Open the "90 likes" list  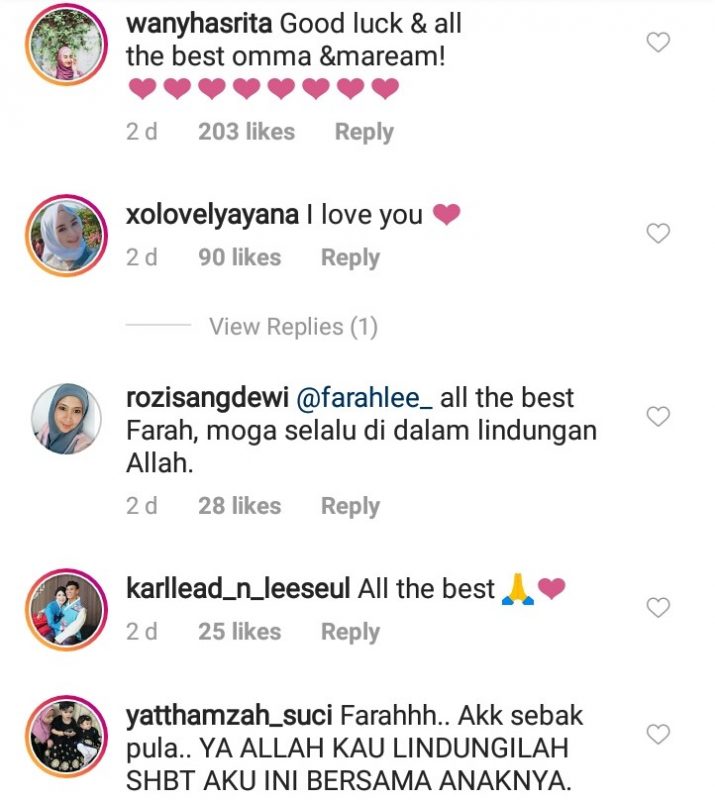tap(239, 257)
